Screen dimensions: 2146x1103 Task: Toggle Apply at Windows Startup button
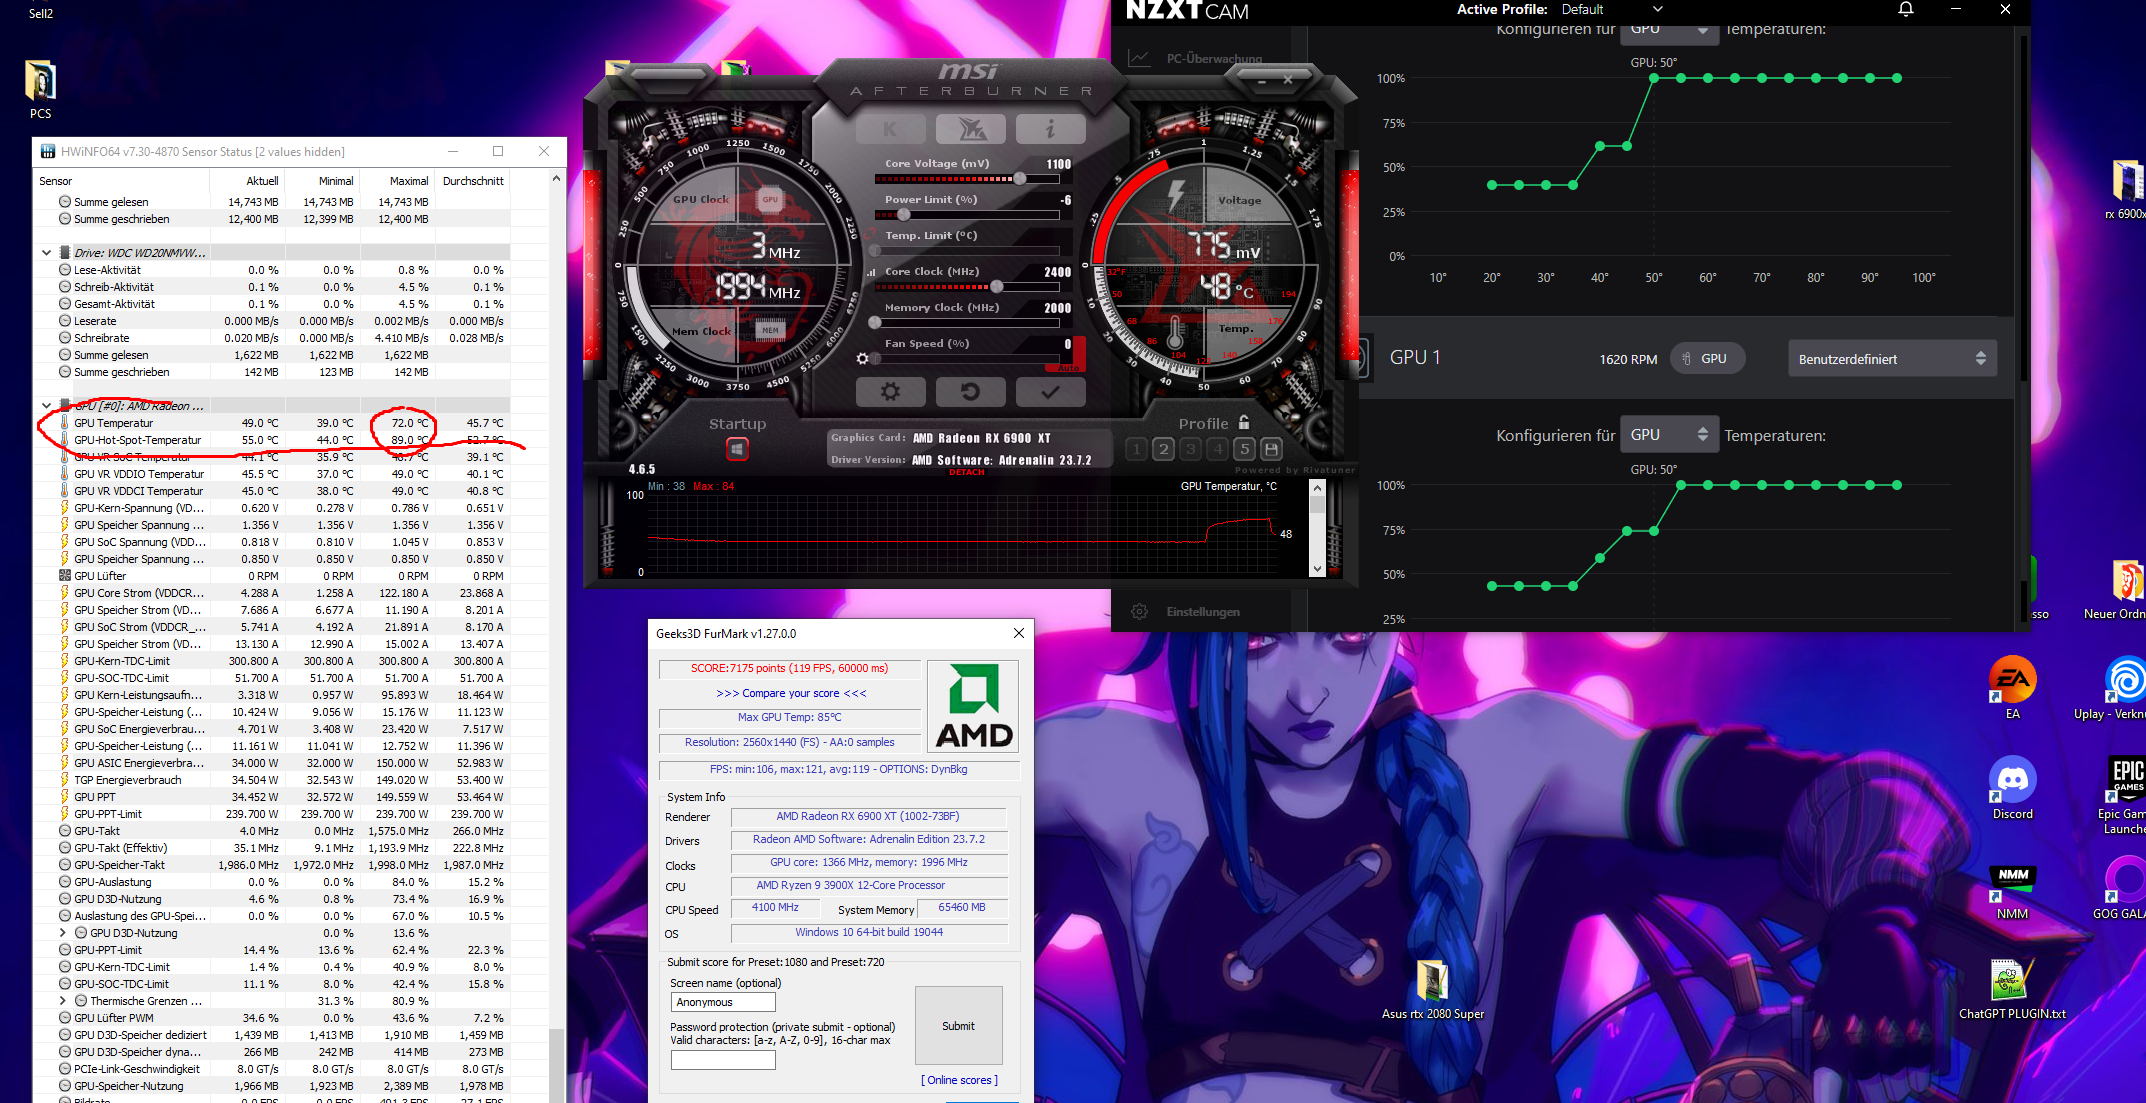pyautogui.click(x=737, y=450)
